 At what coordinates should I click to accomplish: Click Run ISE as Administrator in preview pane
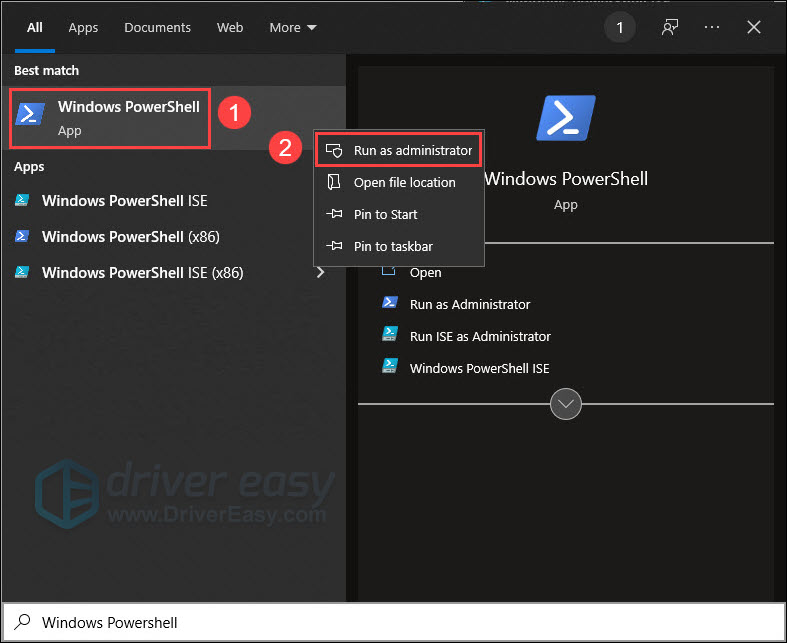click(x=480, y=337)
